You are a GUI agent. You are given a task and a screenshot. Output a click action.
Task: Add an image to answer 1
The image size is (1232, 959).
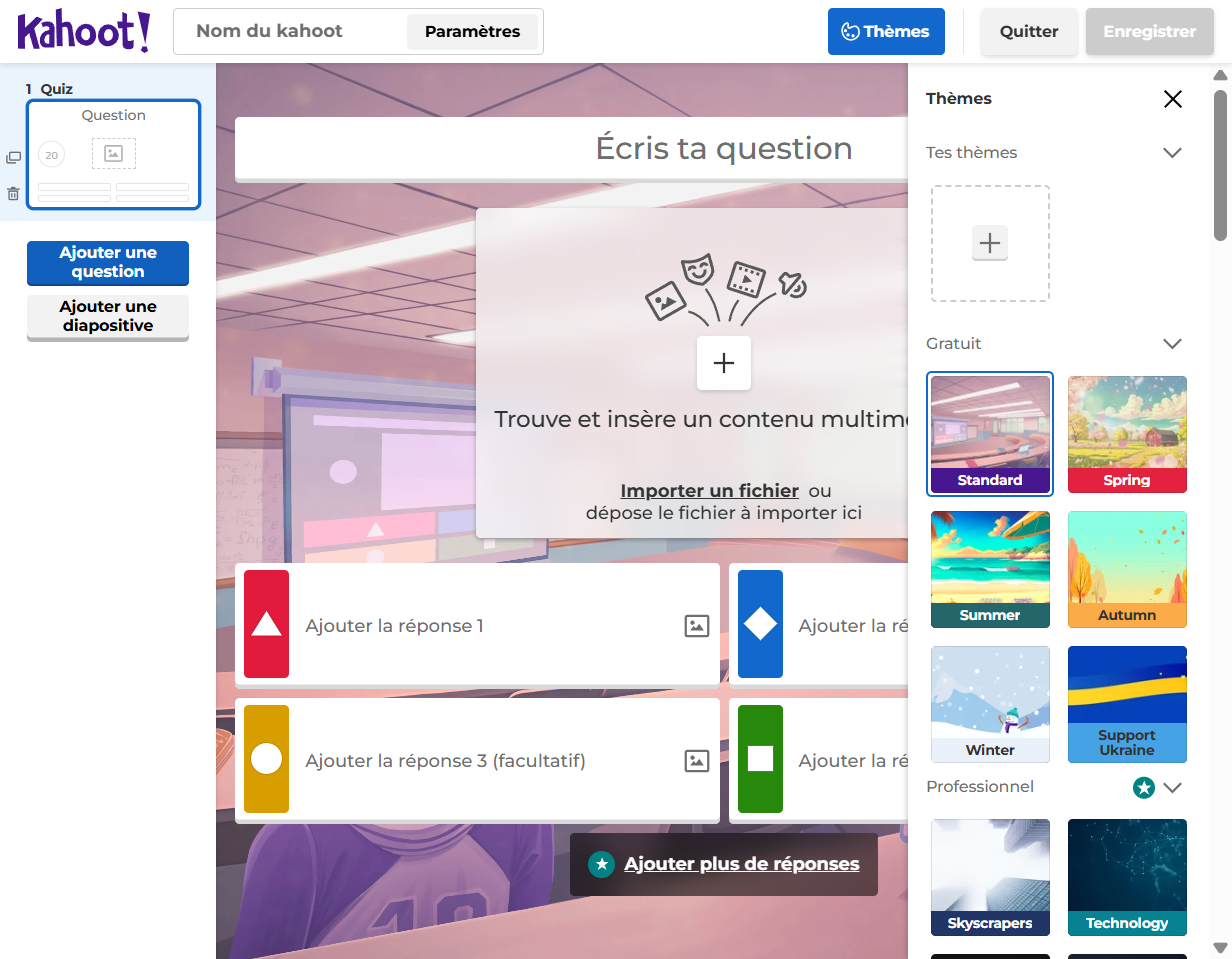(697, 626)
